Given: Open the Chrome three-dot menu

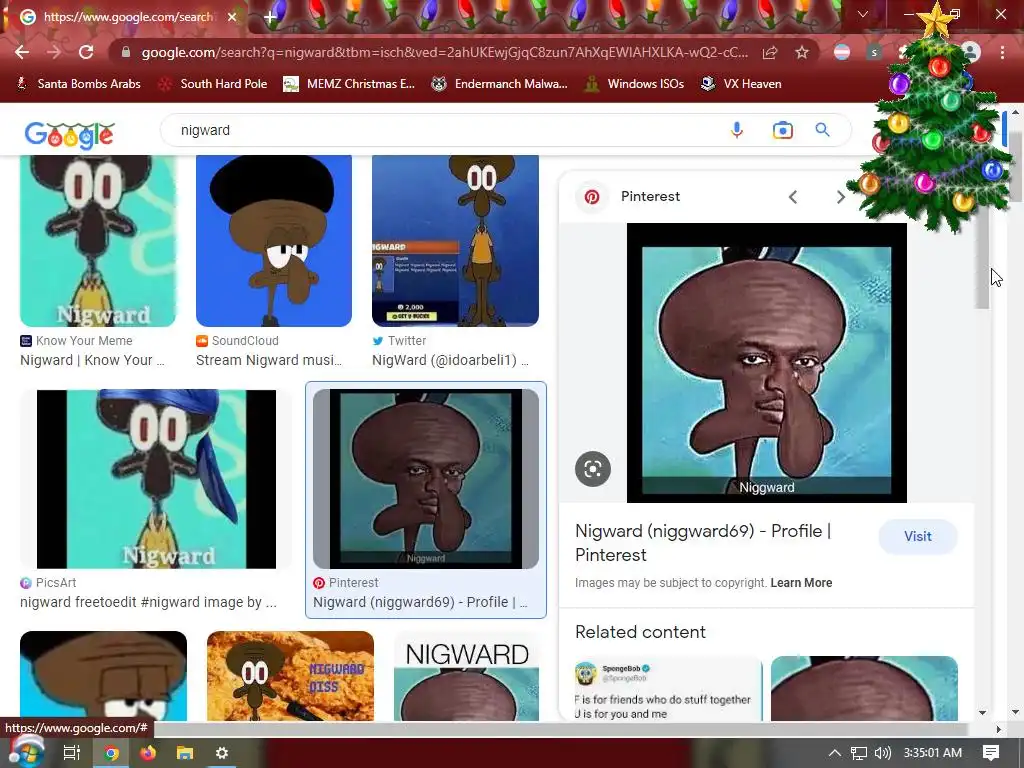Looking at the screenshot, I should 1002,52.
